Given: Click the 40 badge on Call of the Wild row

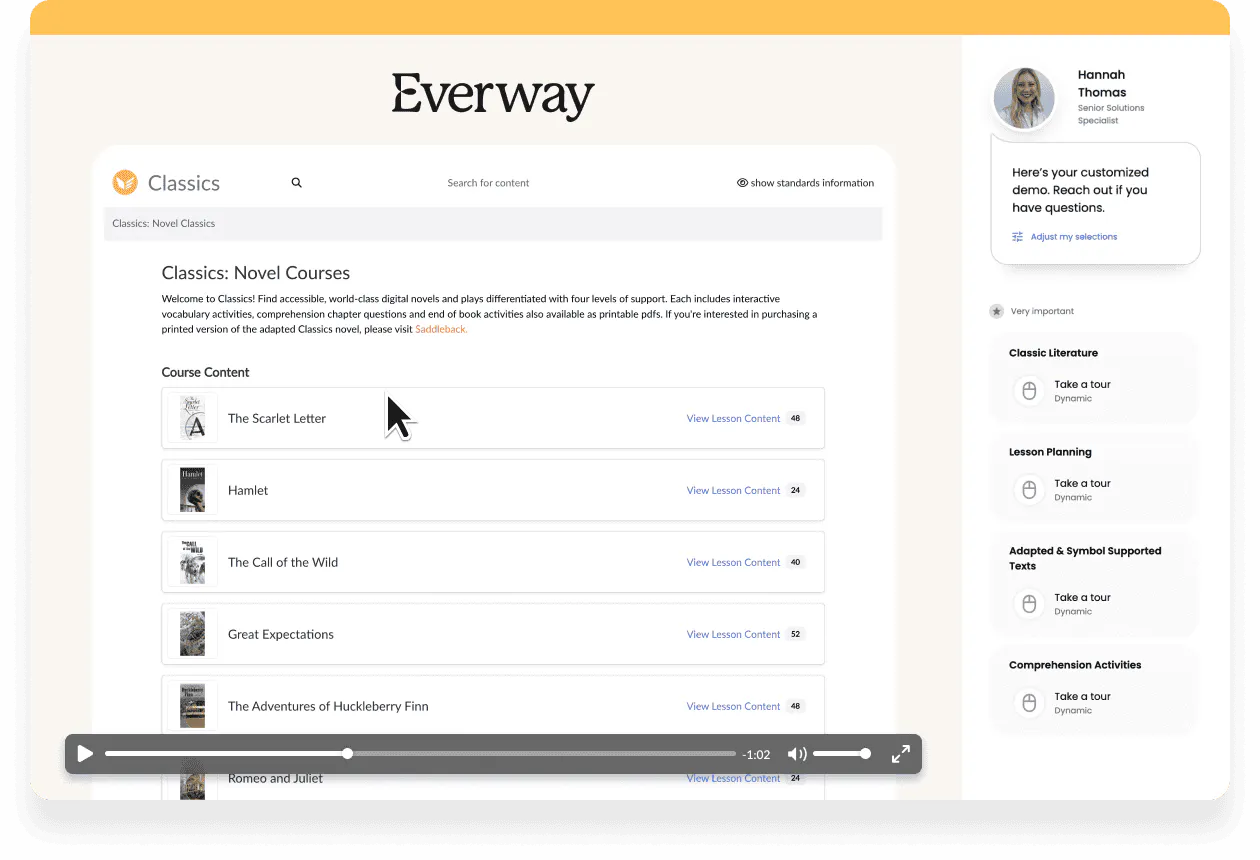Looking at the screenshot, I should (x=796, y=563).
